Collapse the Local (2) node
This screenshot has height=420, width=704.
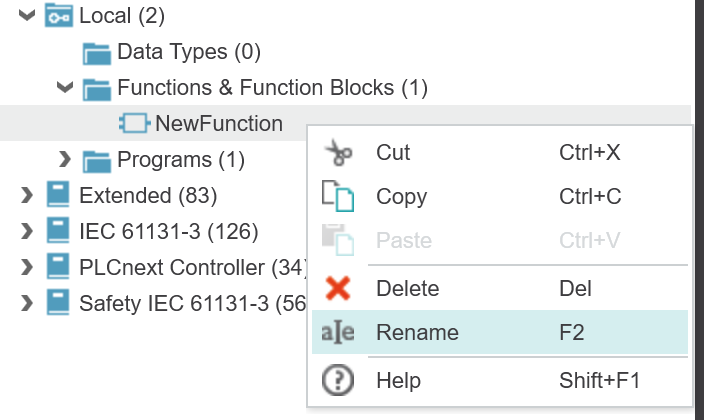[27, 15]
